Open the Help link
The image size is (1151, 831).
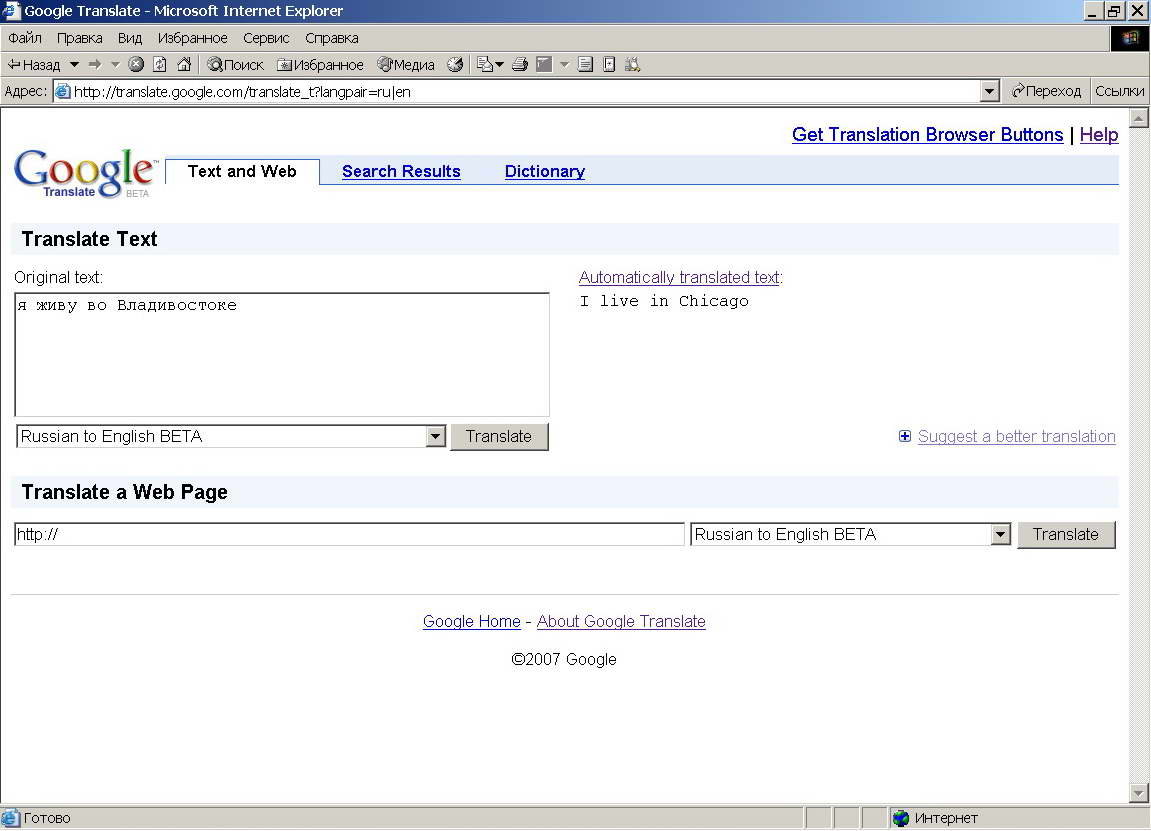click(1099, 135)
